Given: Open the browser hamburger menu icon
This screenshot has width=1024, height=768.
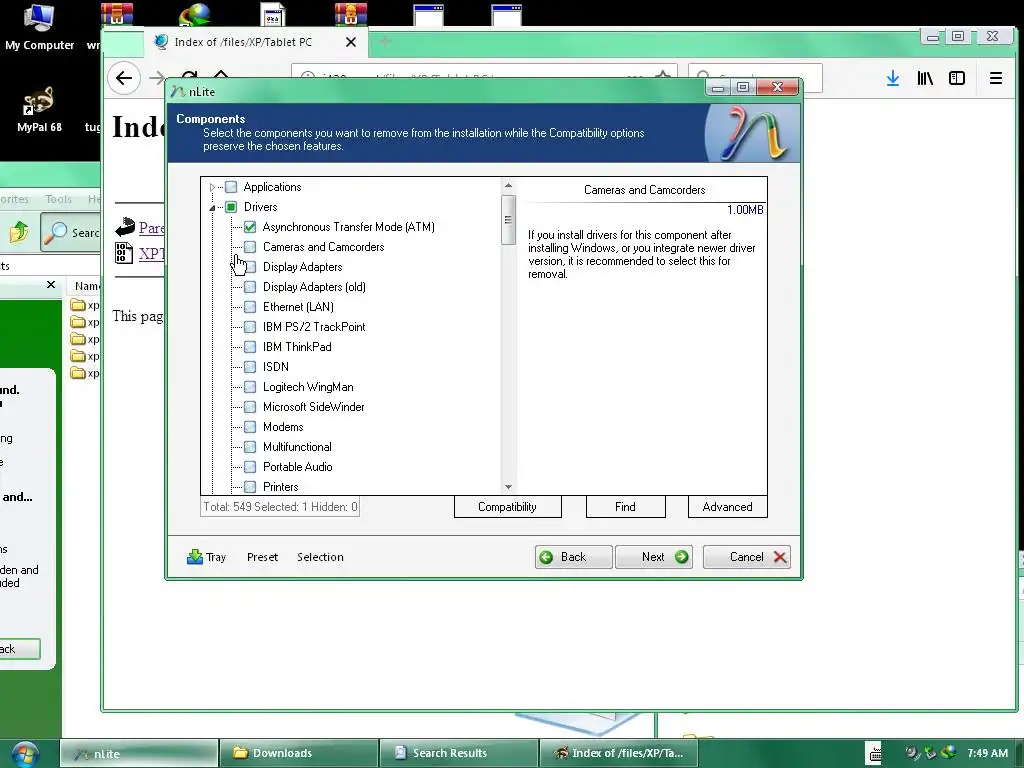Looking at the screenshot, I should pyautogui.click(x=995, y=78).
